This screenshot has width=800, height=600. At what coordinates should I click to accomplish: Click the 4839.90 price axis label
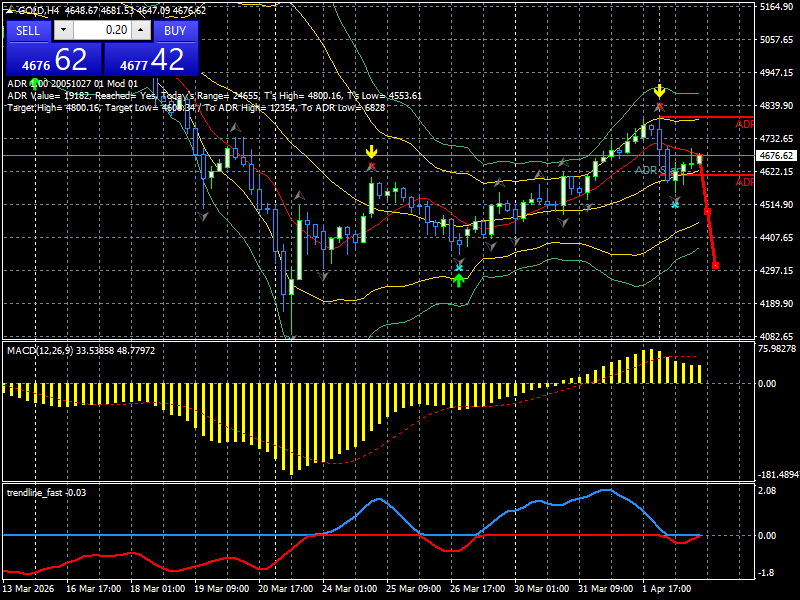point(777,106)
